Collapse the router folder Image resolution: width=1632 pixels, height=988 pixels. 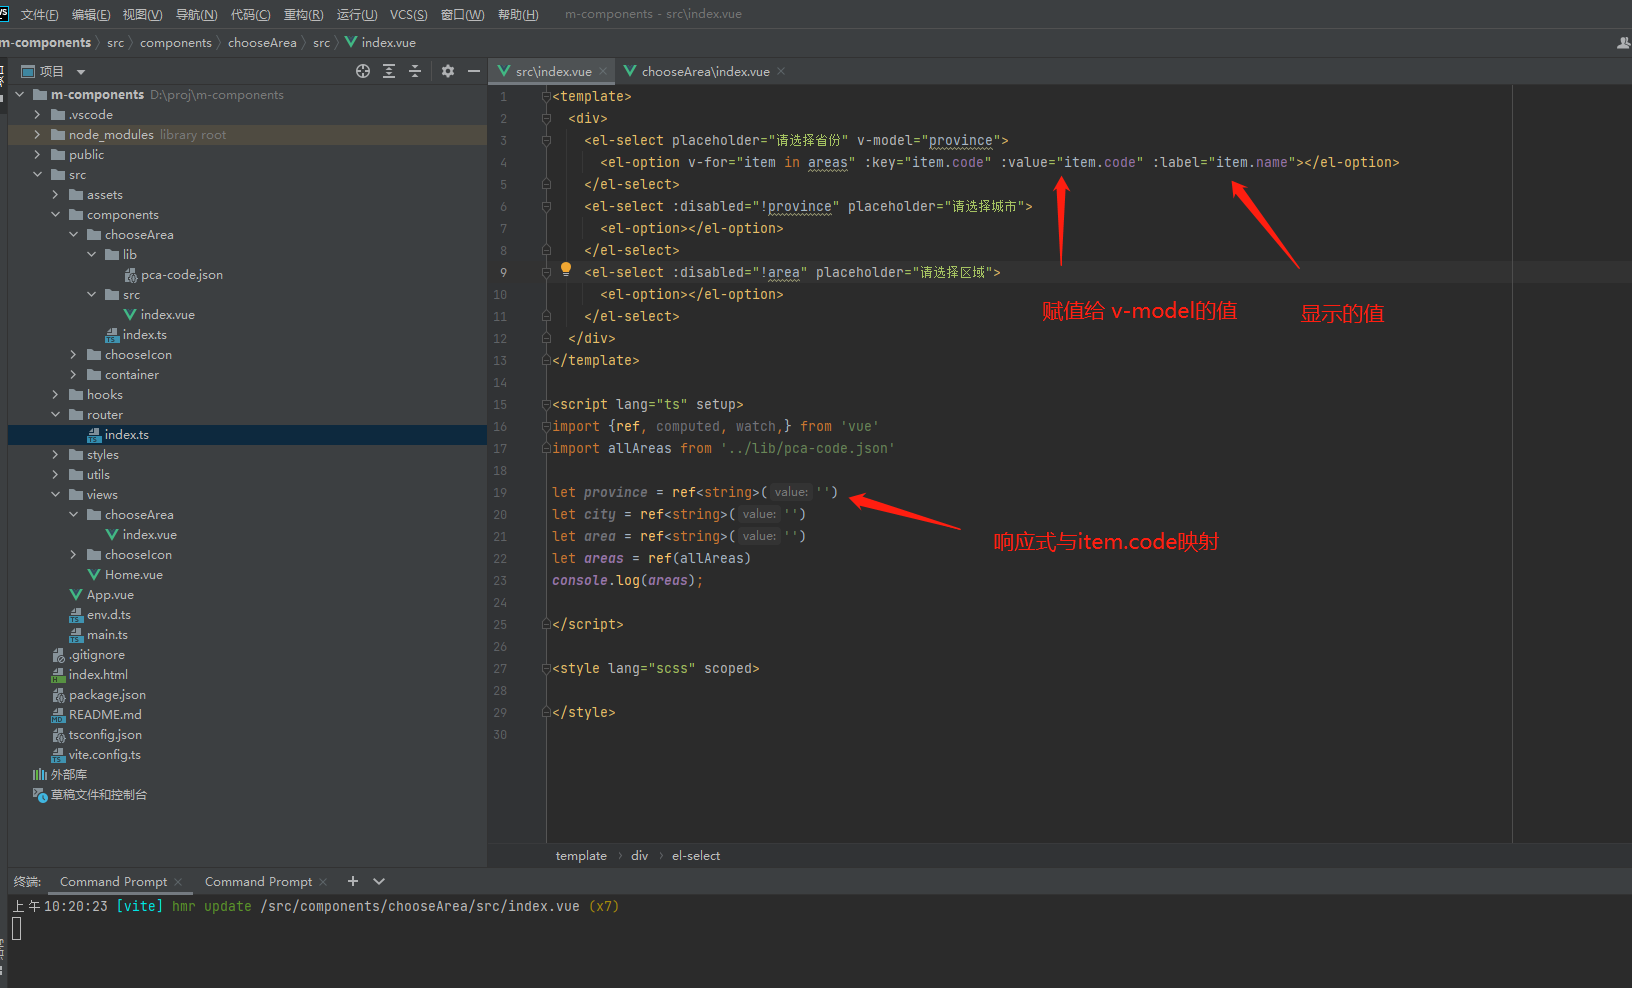(x=56, y=415)
